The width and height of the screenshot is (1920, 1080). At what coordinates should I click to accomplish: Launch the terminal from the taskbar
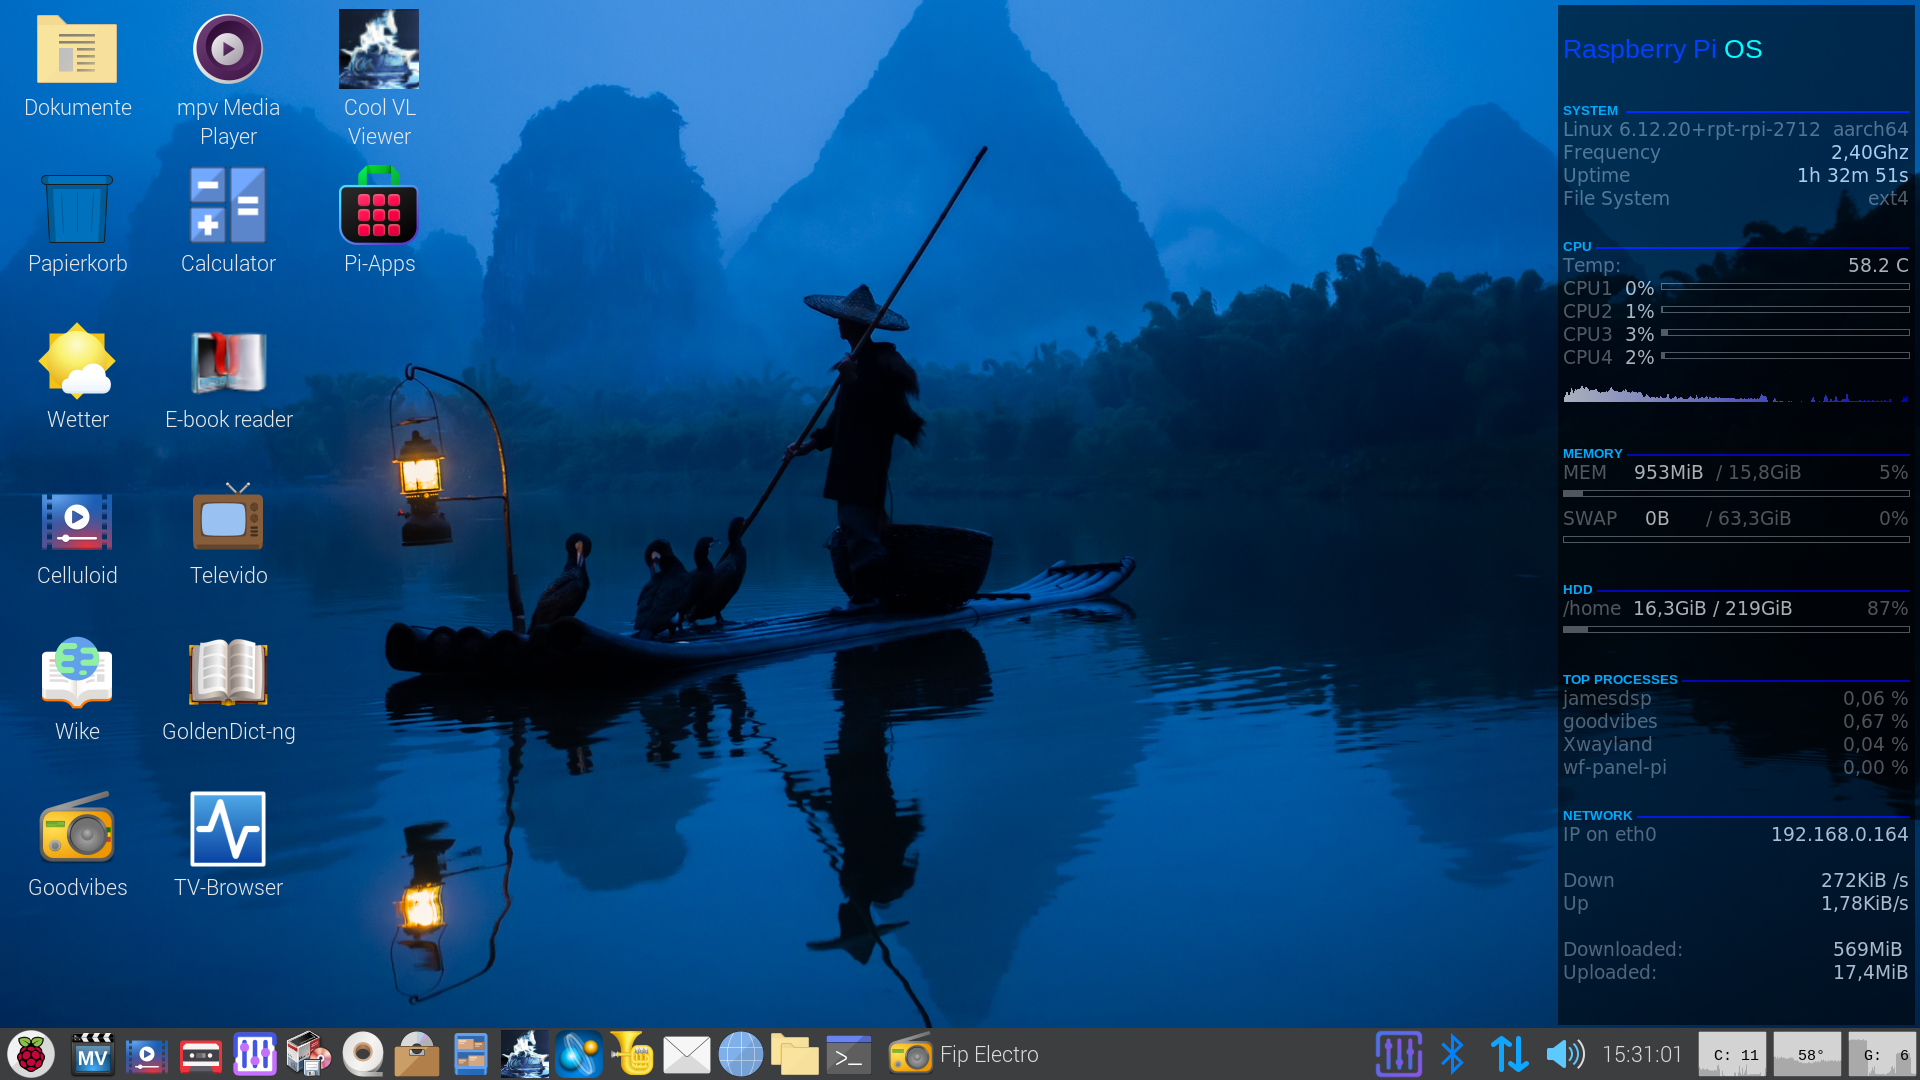[848, 1055]
